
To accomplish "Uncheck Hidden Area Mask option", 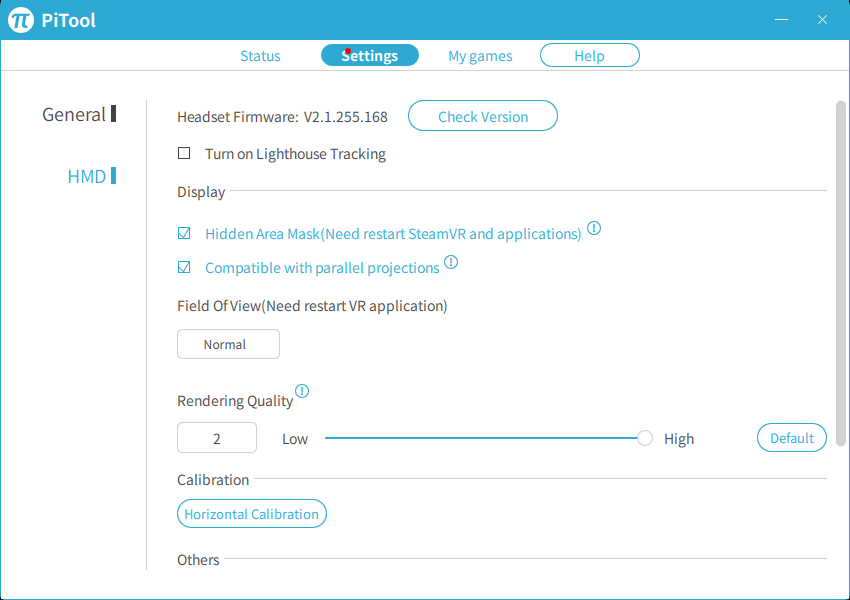I will 184,234.
